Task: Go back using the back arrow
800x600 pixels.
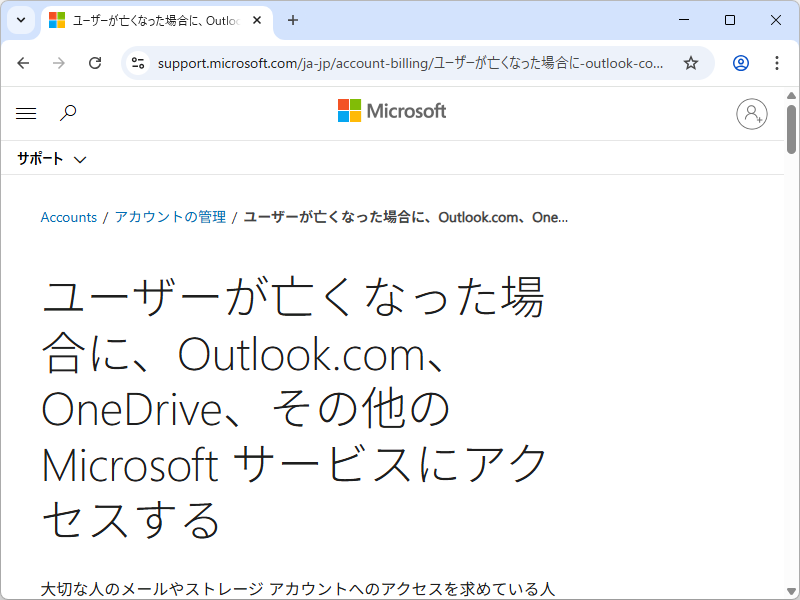Action: click(24, 63)
